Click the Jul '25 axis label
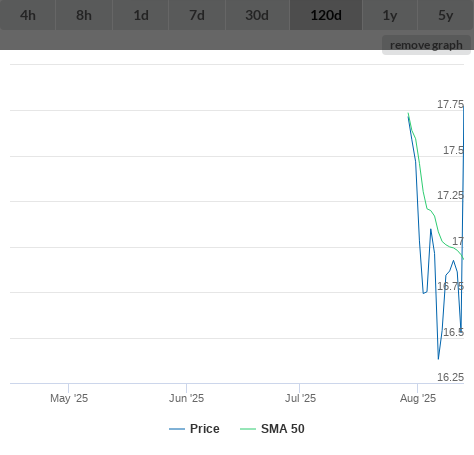474x455 pixels. coord(300,398)
